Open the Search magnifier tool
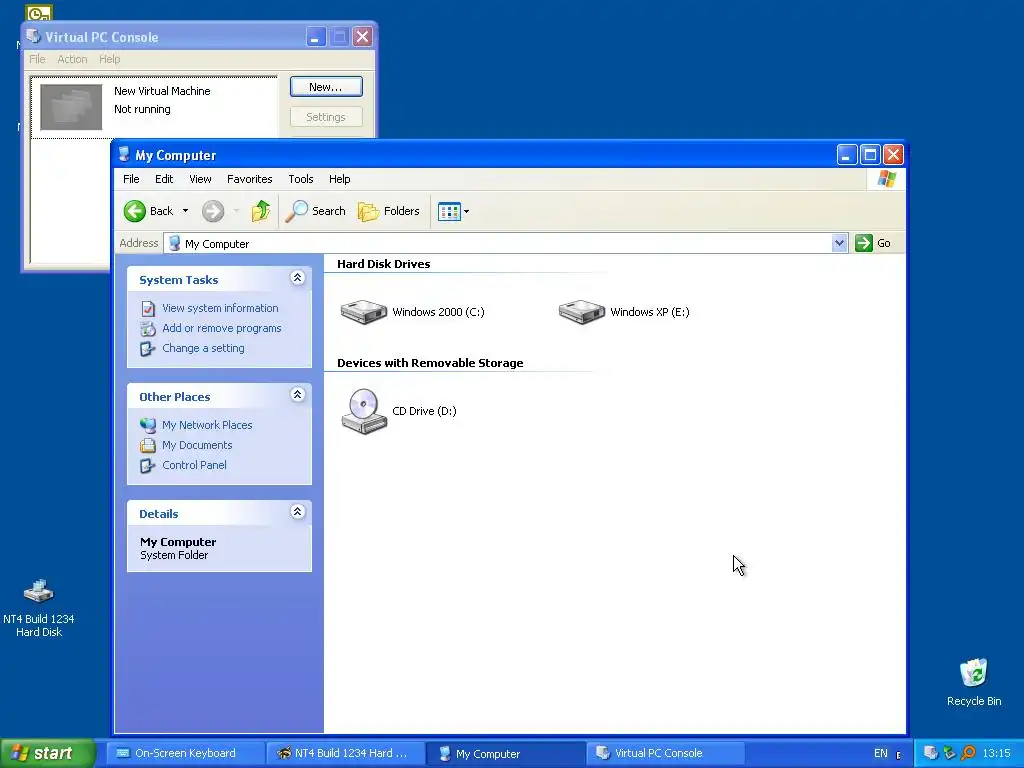 [315, 211]
